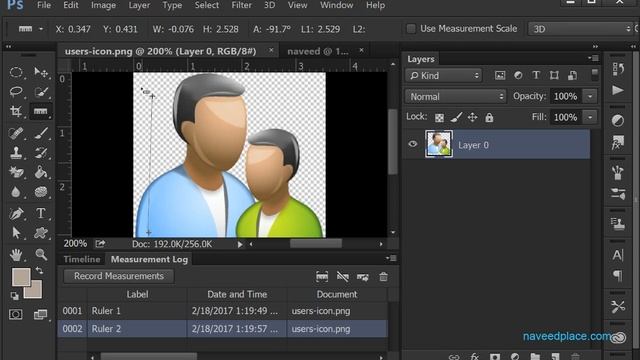The height and width of the screenshot is (360, 640).
Task: Delete selected measurement with trash icon
Action: pos(383,277)
